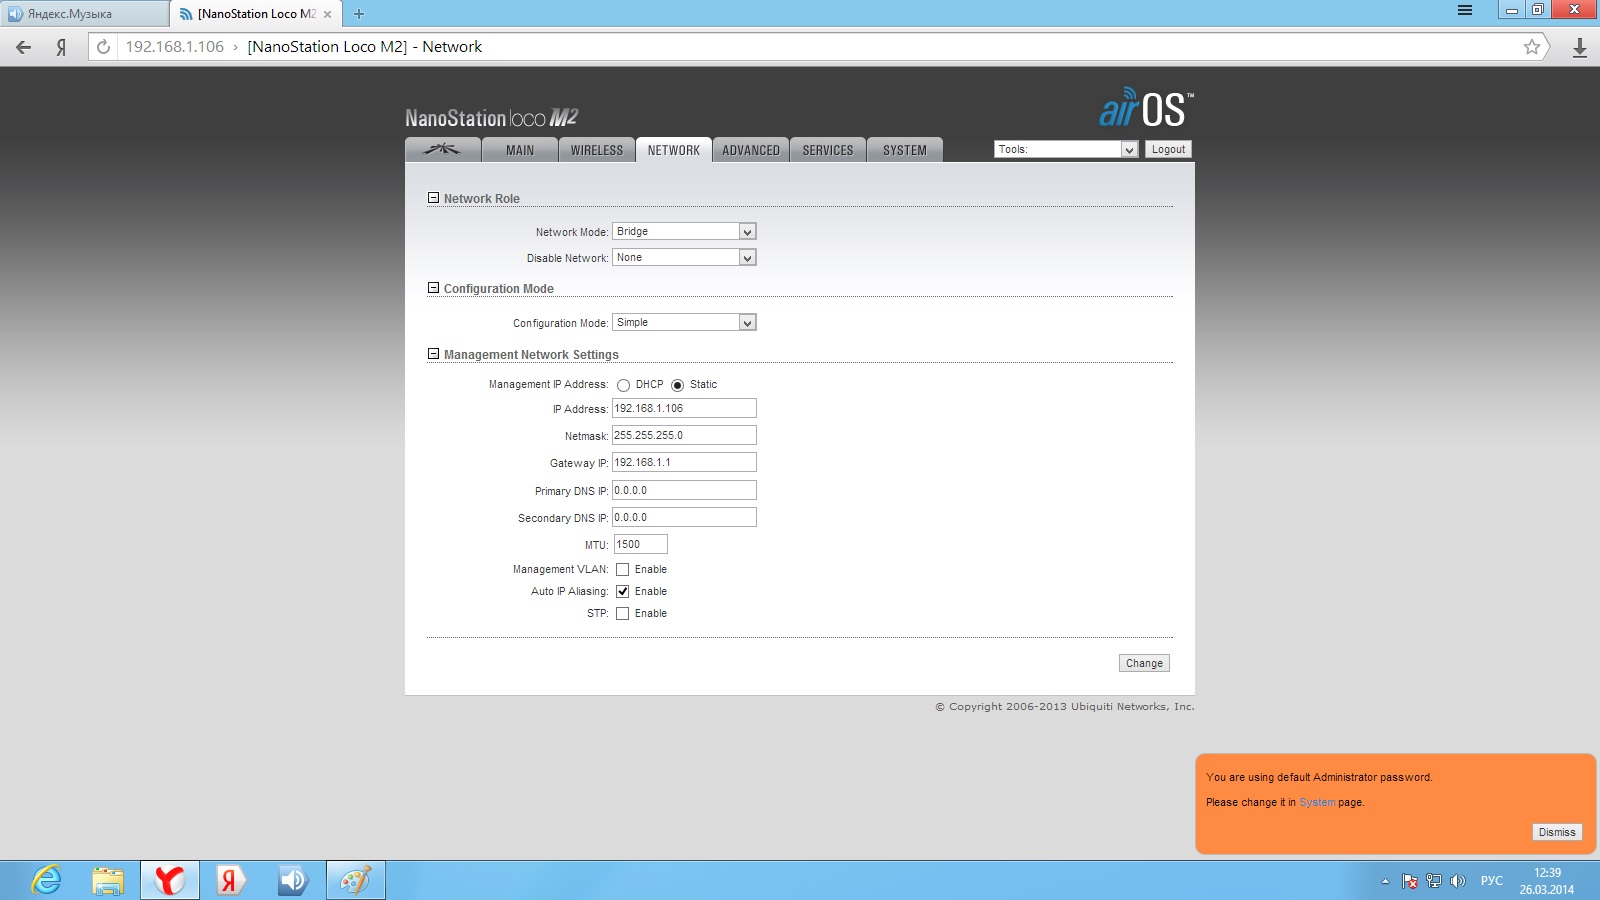Open the Ubiquiti logo tab
This screenshot has height=900, width=1600.
click(443, 150)
